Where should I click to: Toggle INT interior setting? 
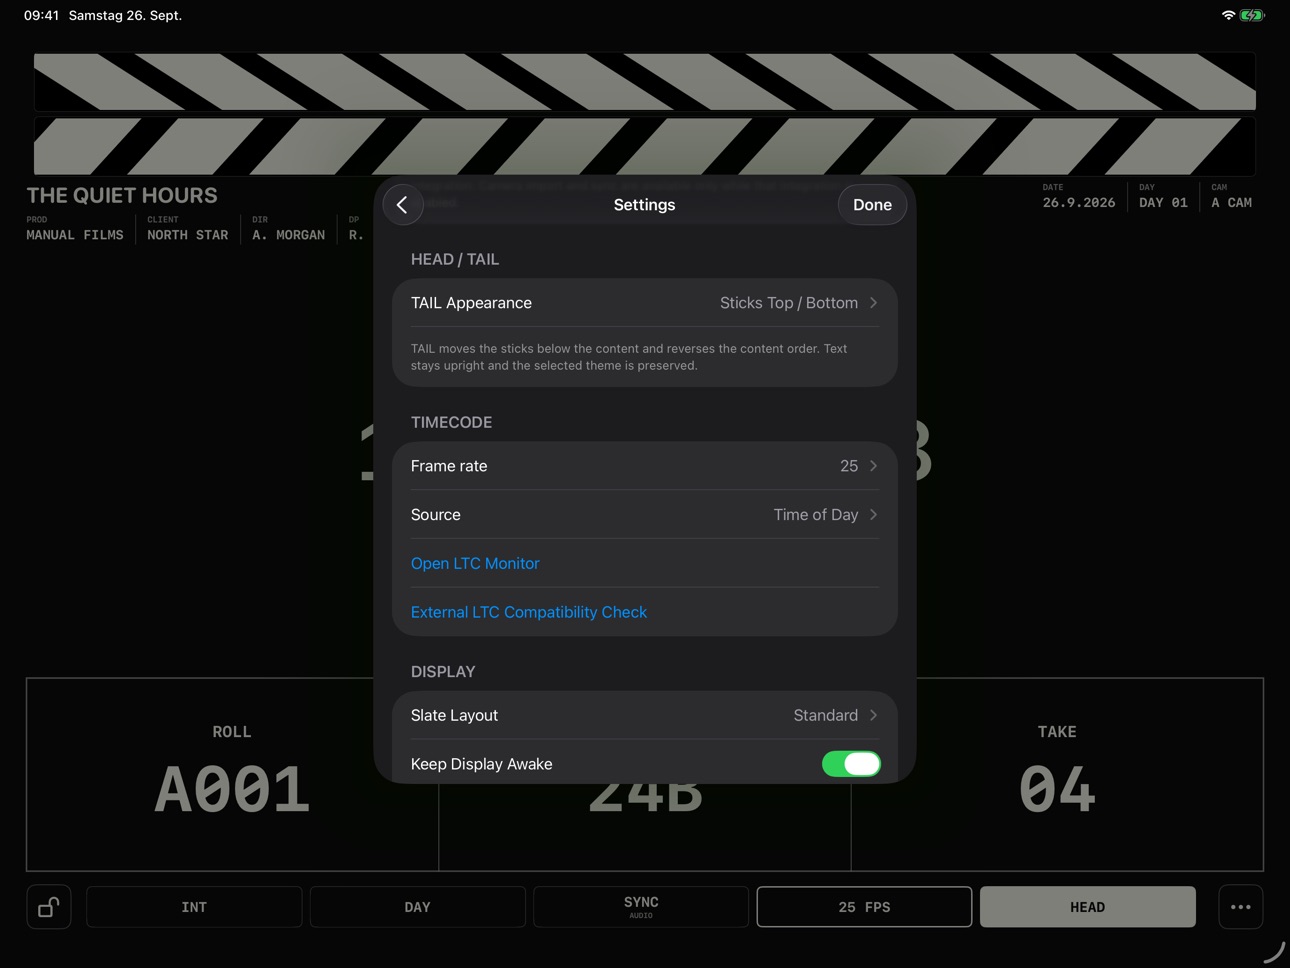tap(194, 907)
